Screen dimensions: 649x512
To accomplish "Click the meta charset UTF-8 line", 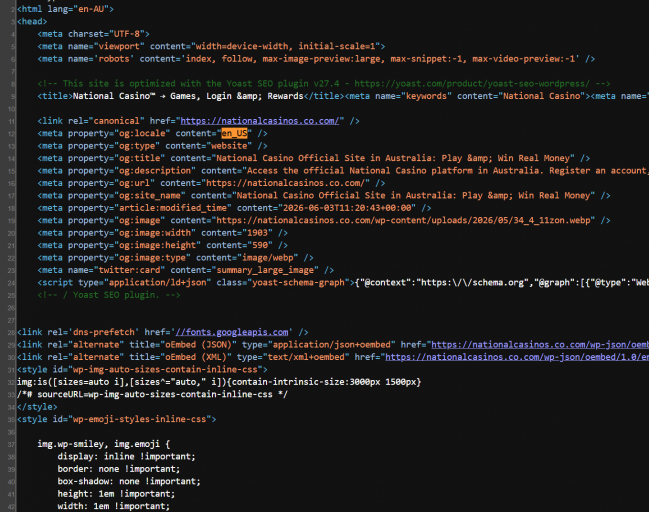I will coord(94,34).
